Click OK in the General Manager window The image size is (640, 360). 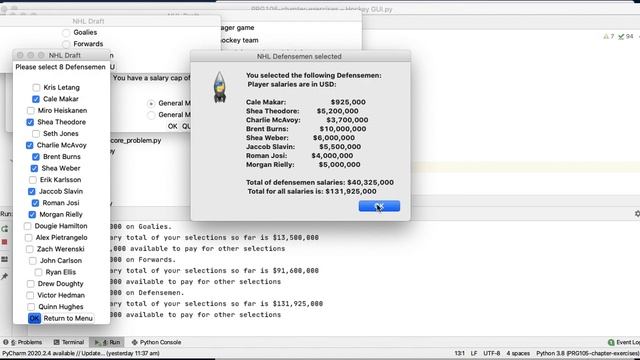tap(173, 127)
